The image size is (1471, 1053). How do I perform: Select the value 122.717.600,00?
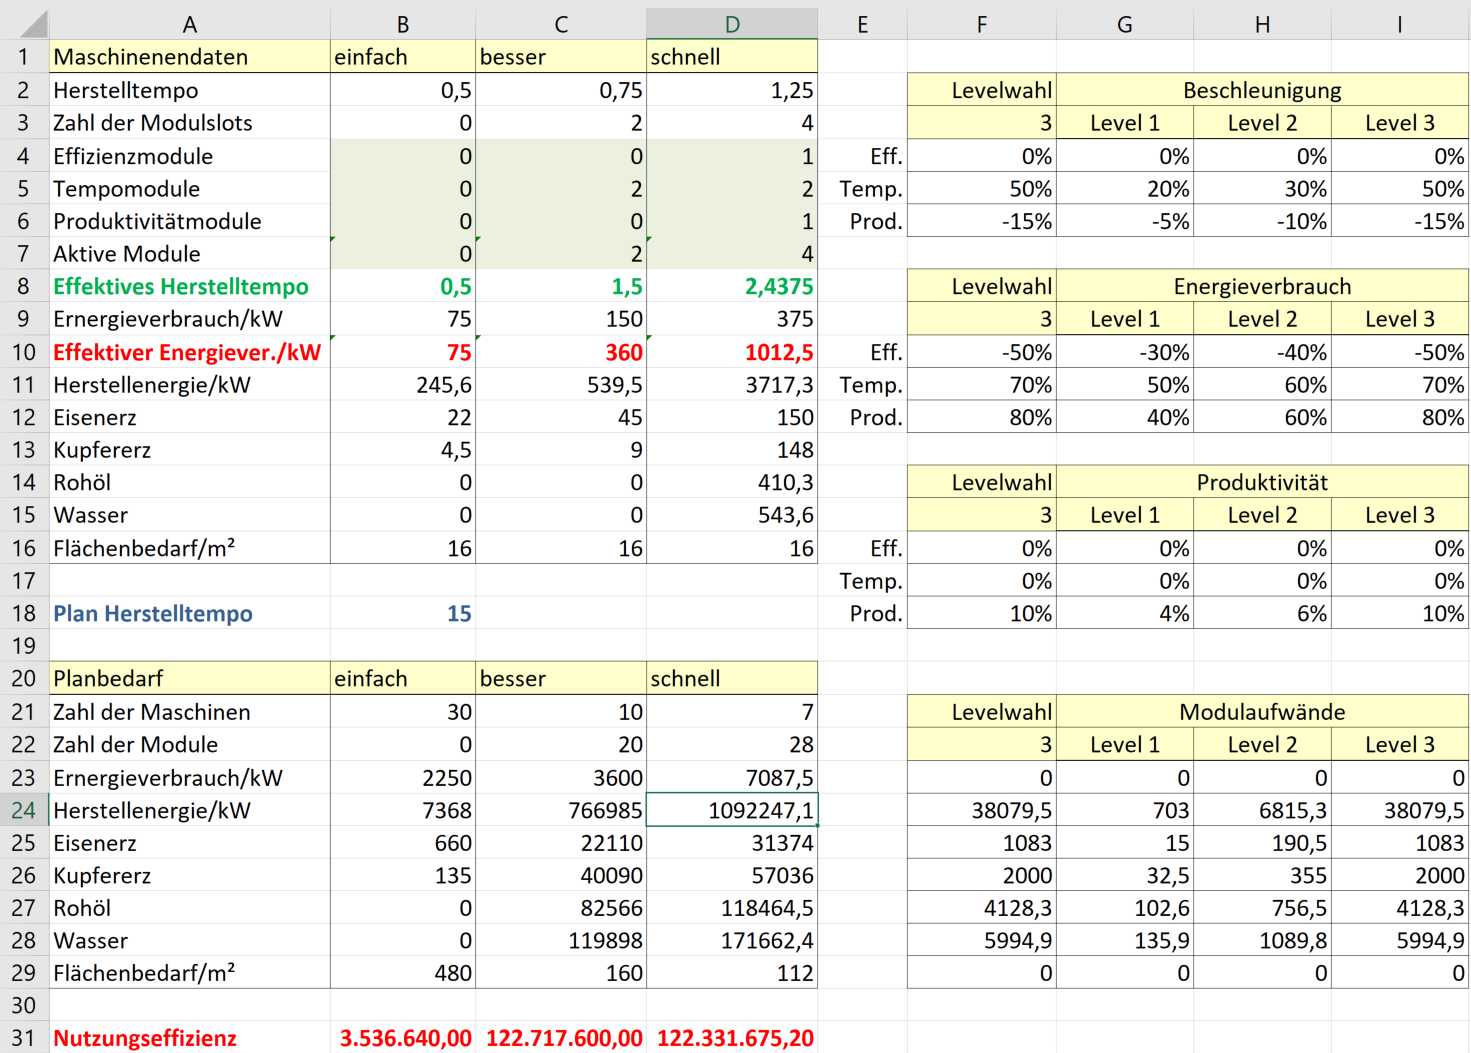(x=561, y=1038)
